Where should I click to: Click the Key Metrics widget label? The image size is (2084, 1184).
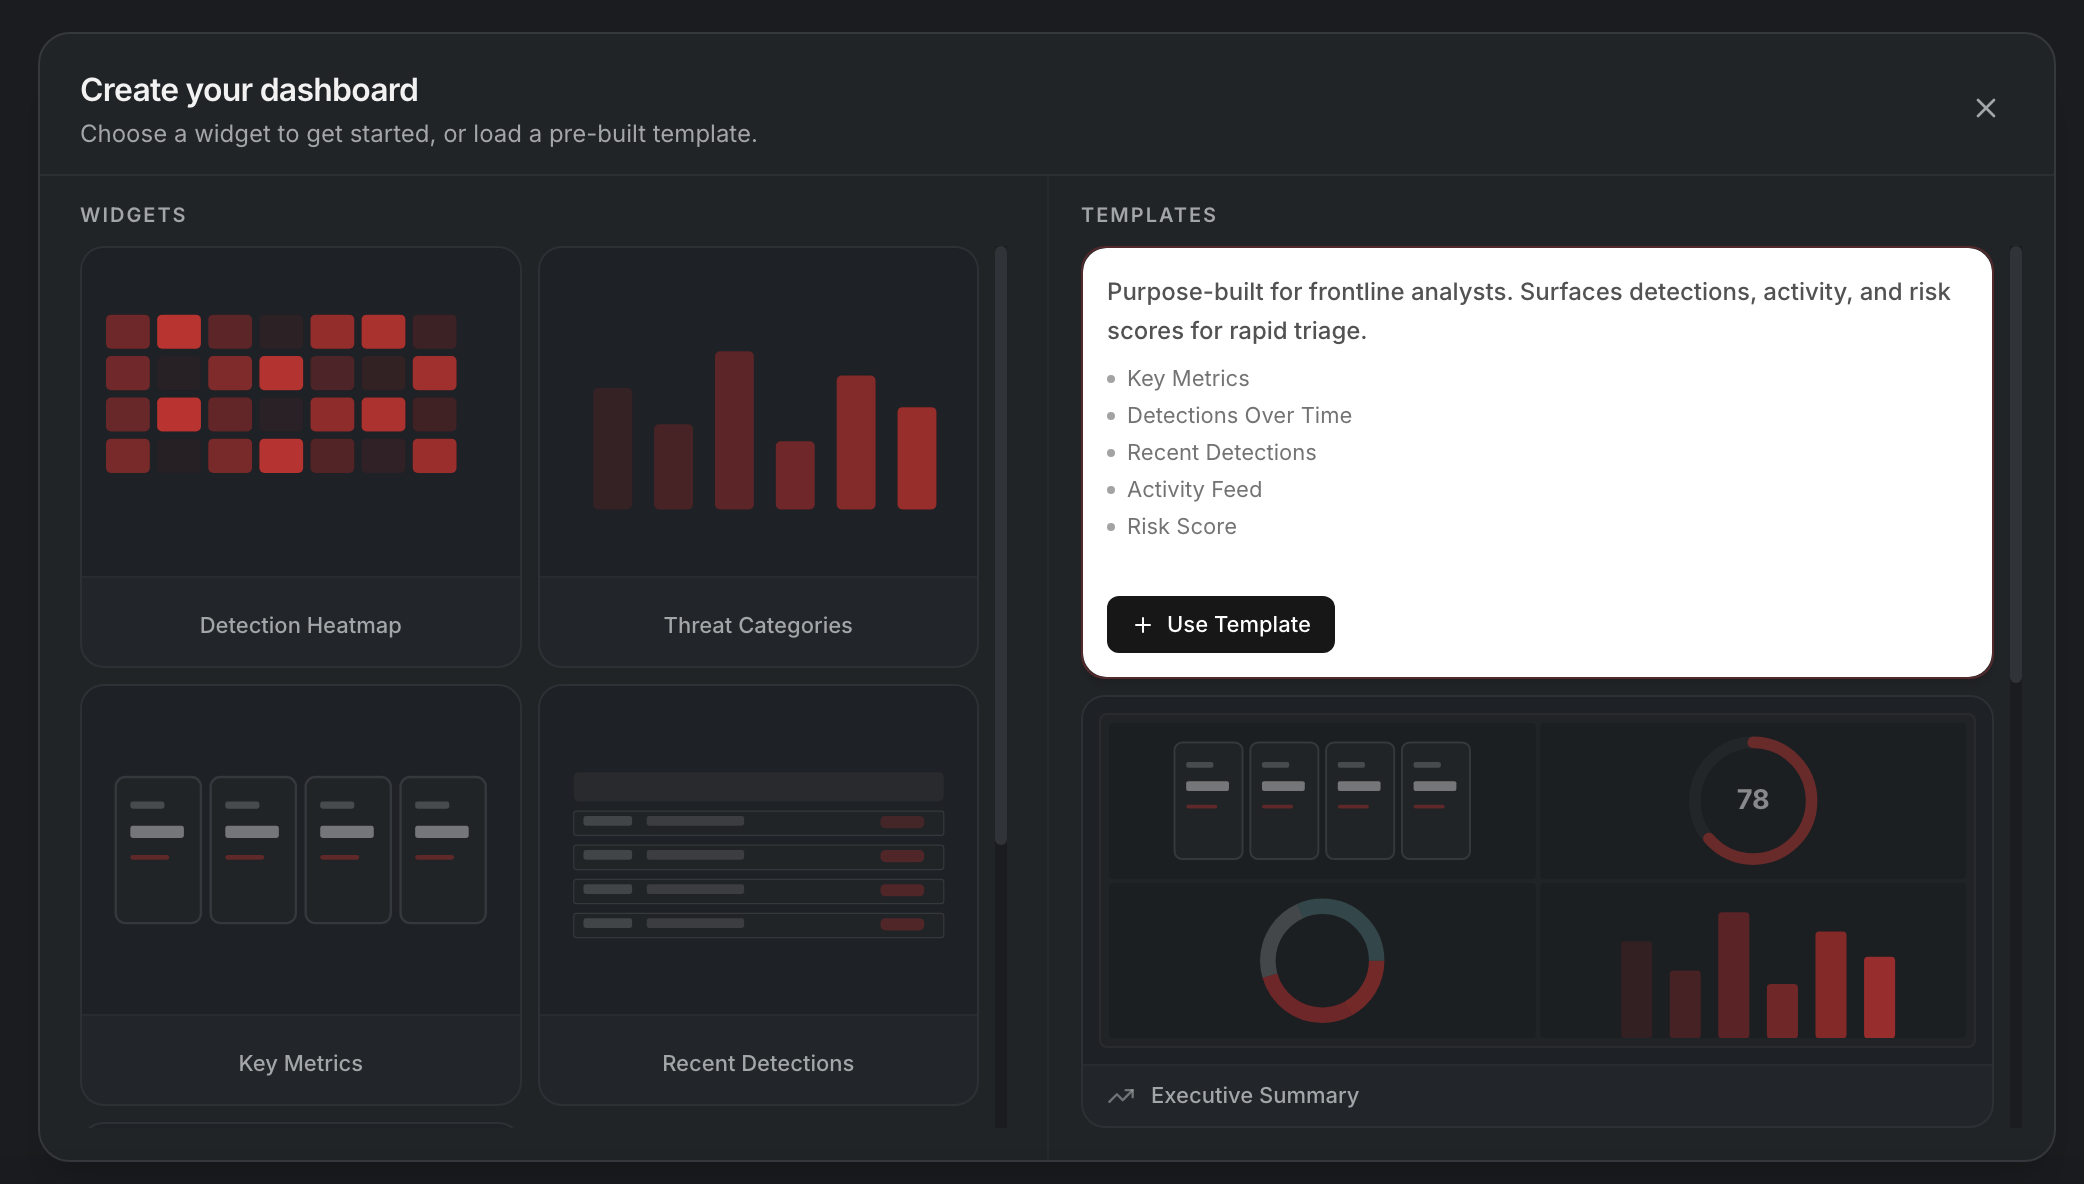300,1064
